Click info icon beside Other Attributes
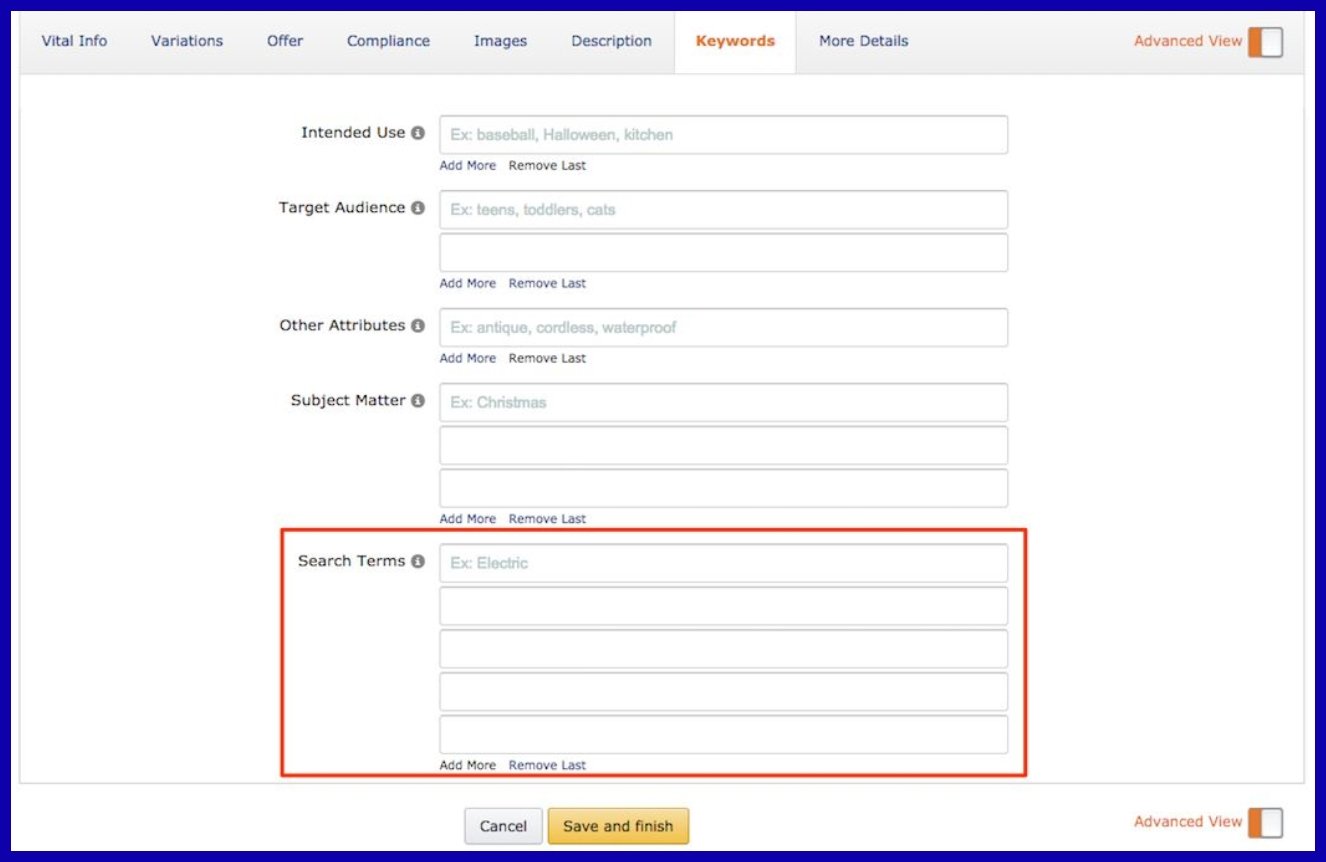 click(x=418, y=326)
